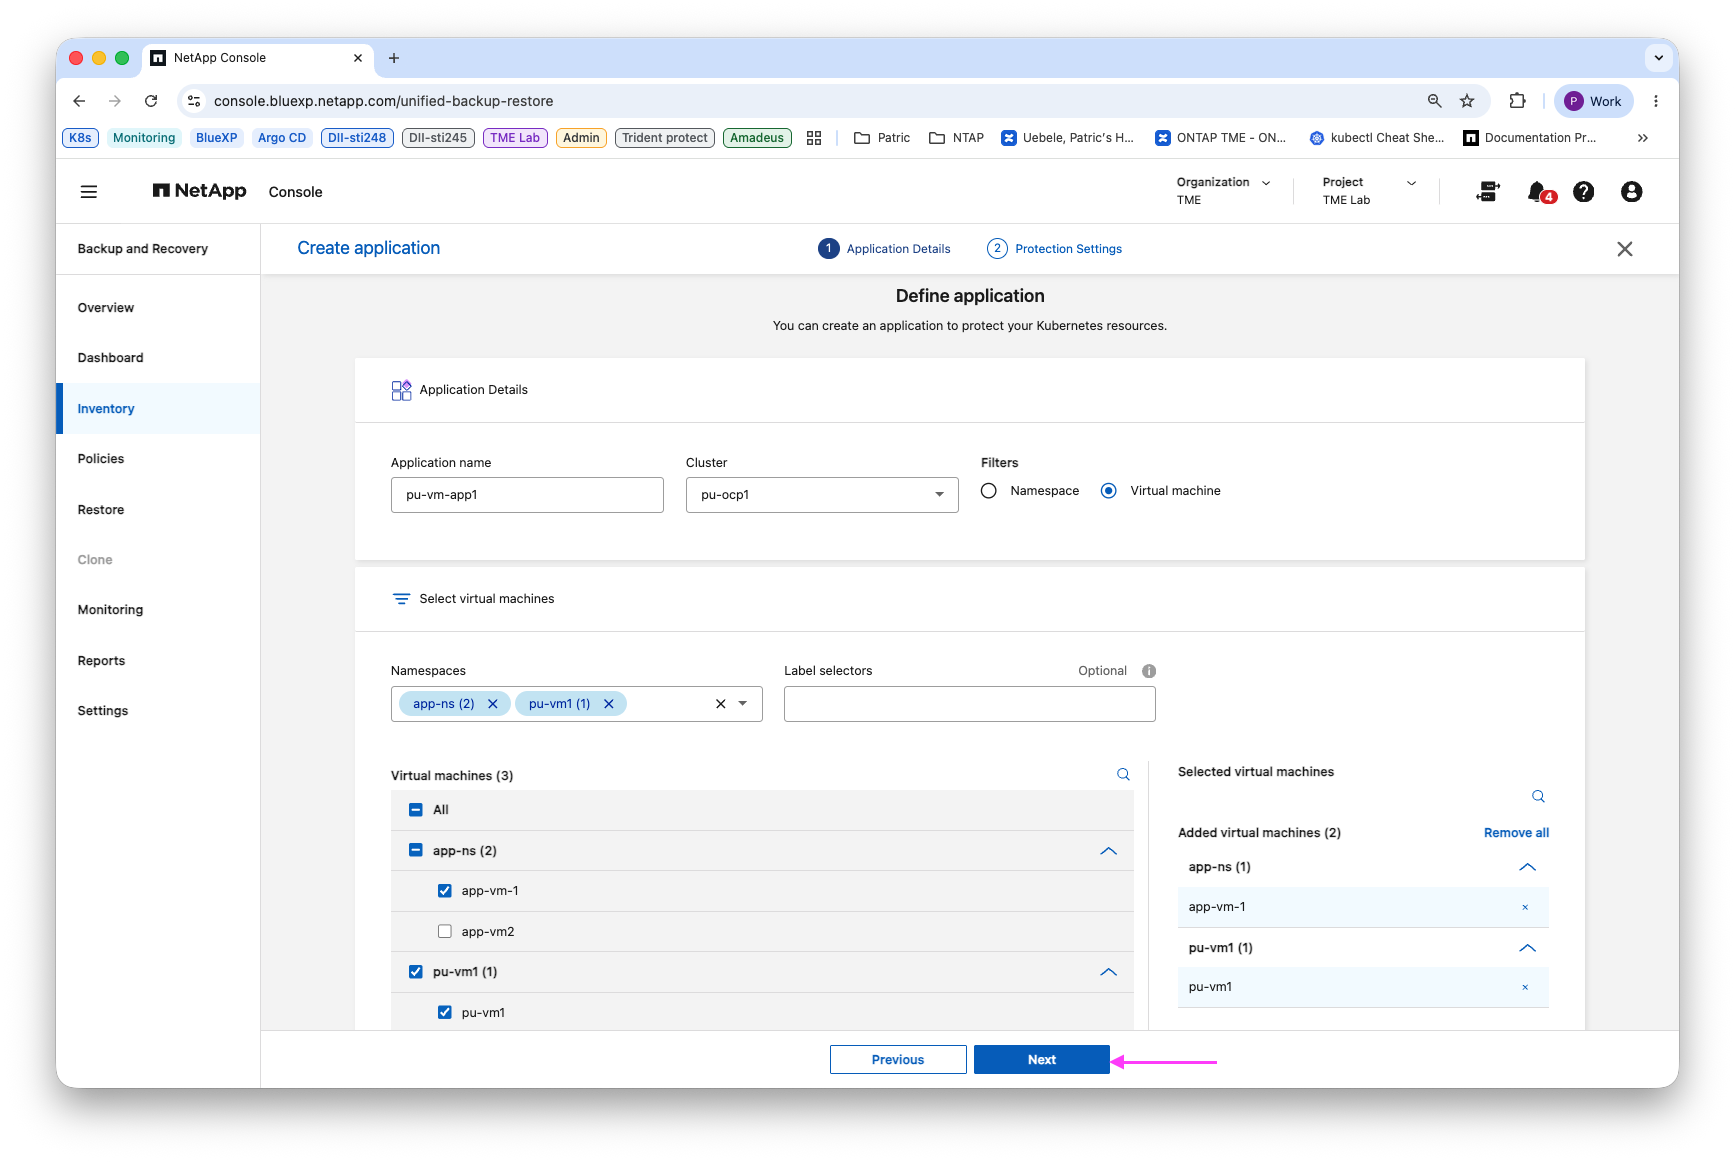
Task: Open the Organization TME dropdown
Action: (1223, 191)
